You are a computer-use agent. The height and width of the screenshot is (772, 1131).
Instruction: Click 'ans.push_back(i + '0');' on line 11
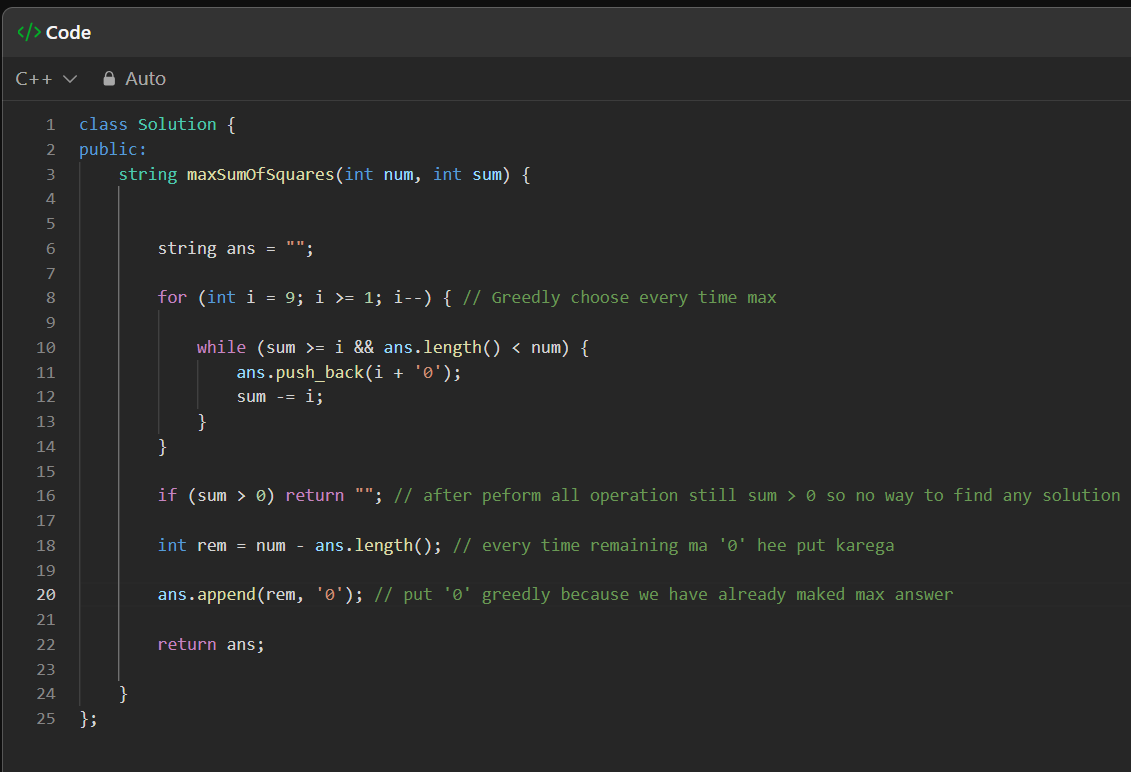pyautogui.click(x=348, y=372)
